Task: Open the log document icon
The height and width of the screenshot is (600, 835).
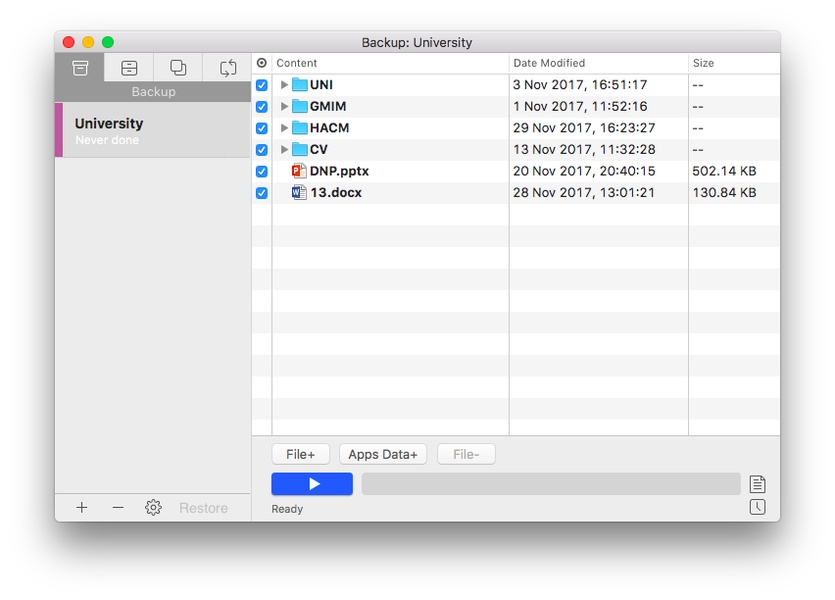Action: [x=758, y=484]
